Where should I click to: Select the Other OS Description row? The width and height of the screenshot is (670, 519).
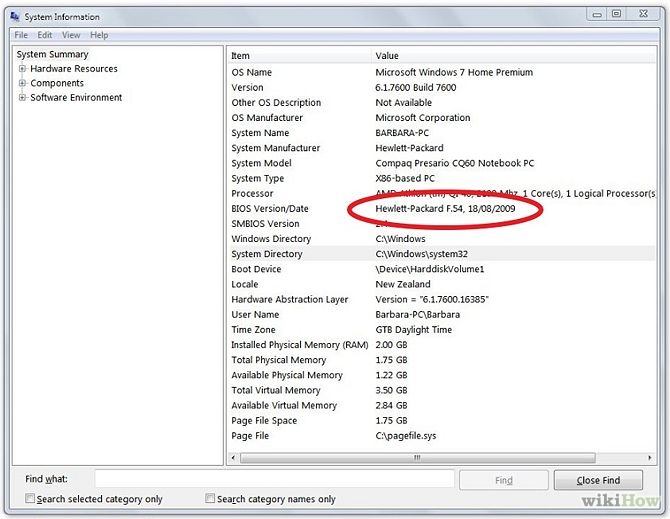click(442, 103)
